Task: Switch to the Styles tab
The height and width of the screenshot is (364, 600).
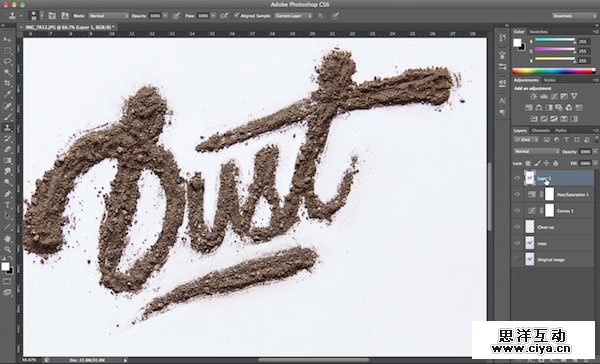Action: pos(549,80)
